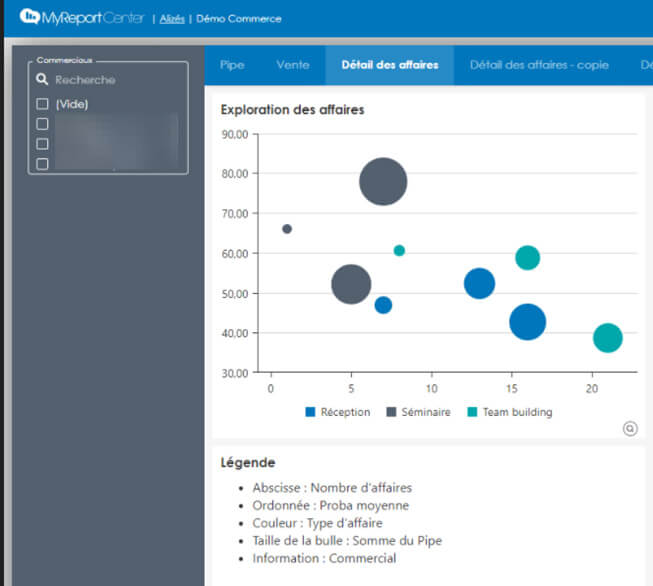Toggle the Séminaire legend swatch
653x586 pixels.
point(391,412)
